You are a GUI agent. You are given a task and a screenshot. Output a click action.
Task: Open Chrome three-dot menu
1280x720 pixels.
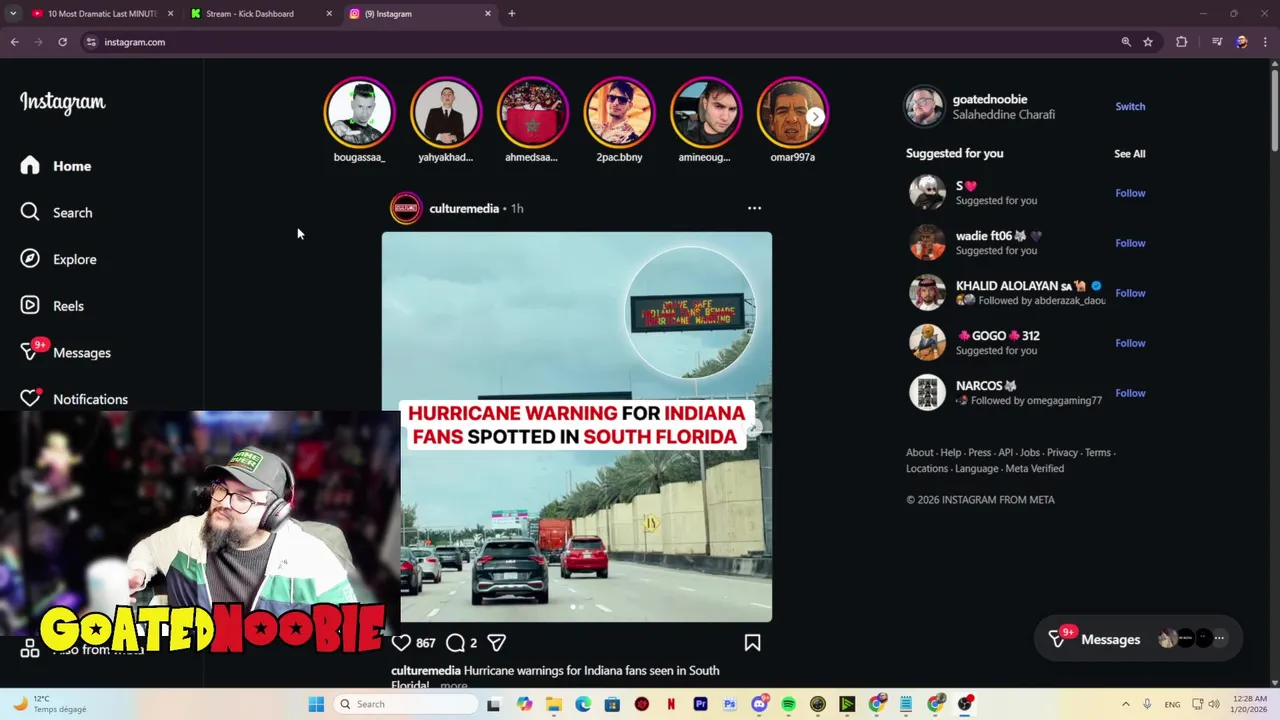[x=1266, y=42]
